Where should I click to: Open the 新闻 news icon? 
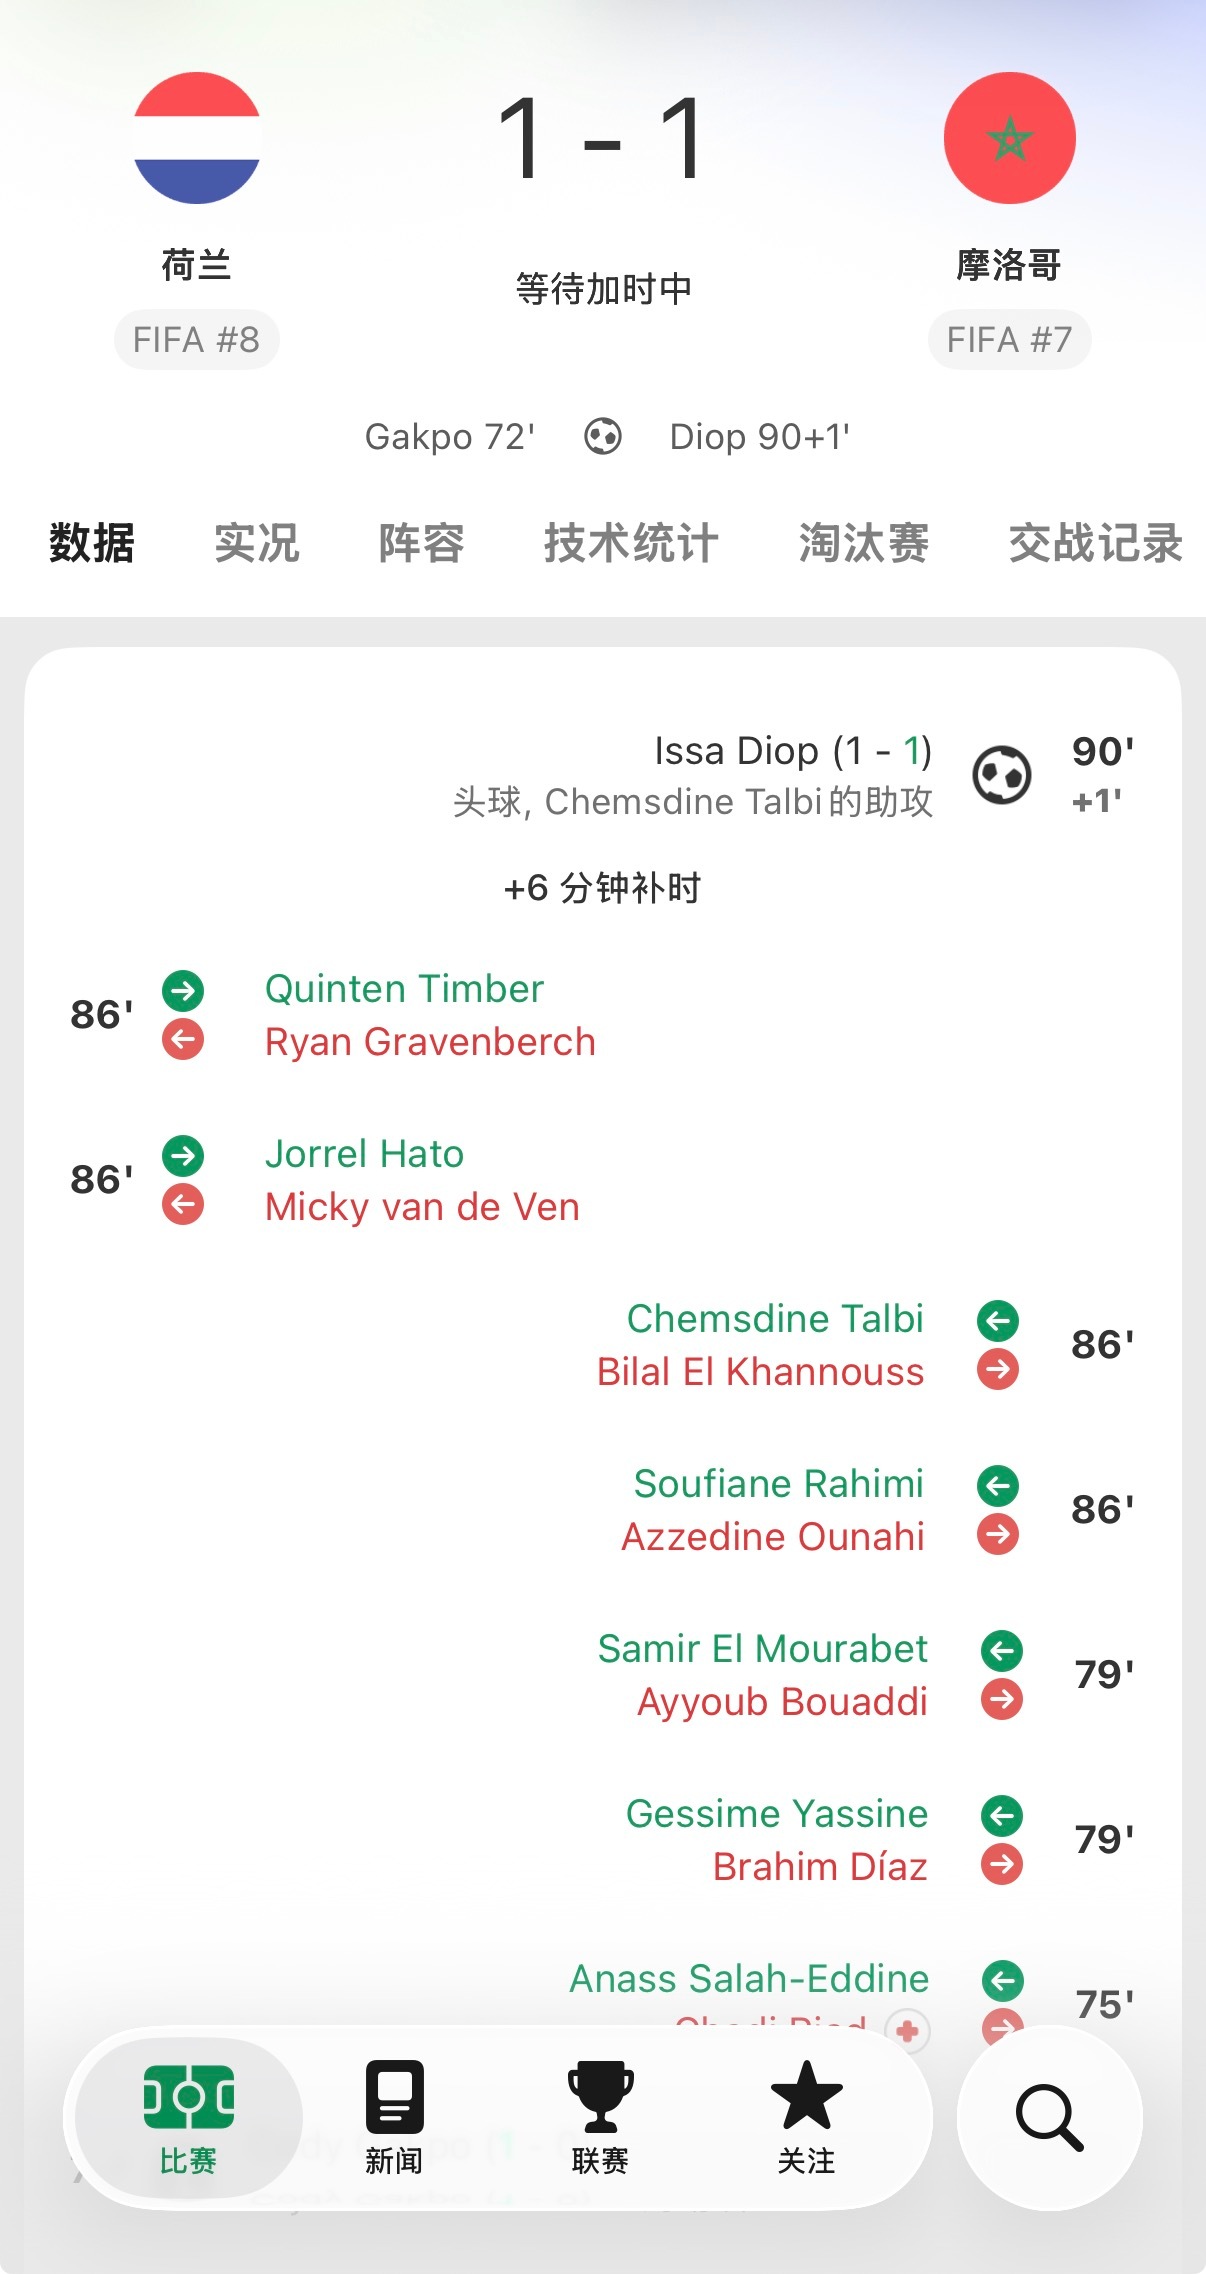pos(394,2097)
